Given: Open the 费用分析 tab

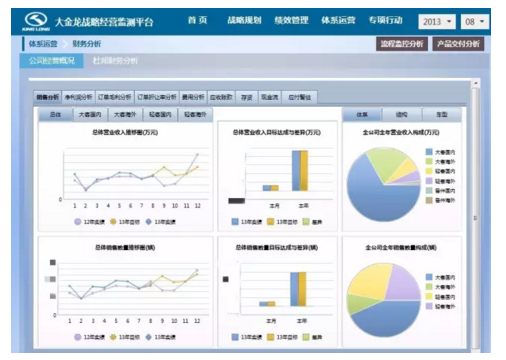Looking at the screenshot, I should pyautogui.click(x=193, y=97).
